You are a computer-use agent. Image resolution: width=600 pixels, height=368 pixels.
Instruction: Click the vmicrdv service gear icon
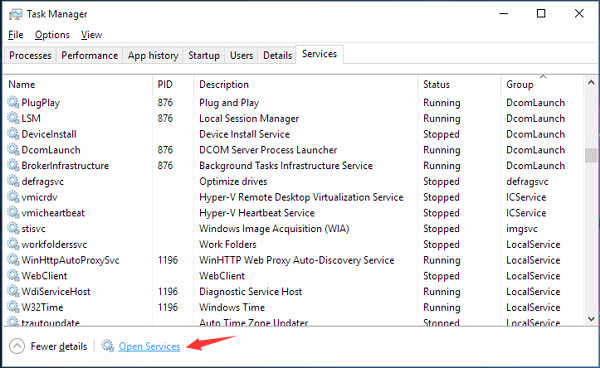13,197
